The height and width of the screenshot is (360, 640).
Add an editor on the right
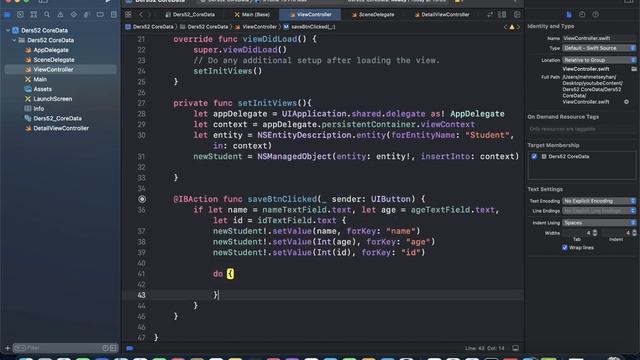point(517,15)
